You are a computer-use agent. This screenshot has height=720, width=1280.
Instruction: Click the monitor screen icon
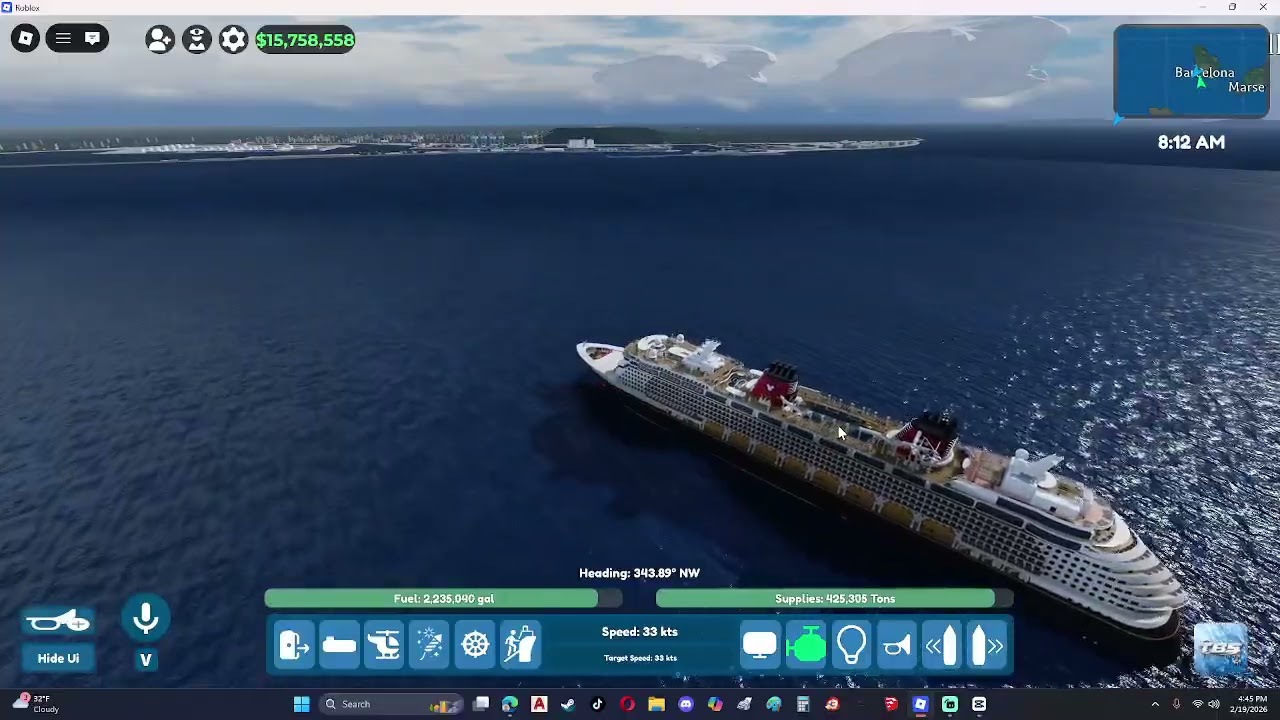(x=760, y=645)
